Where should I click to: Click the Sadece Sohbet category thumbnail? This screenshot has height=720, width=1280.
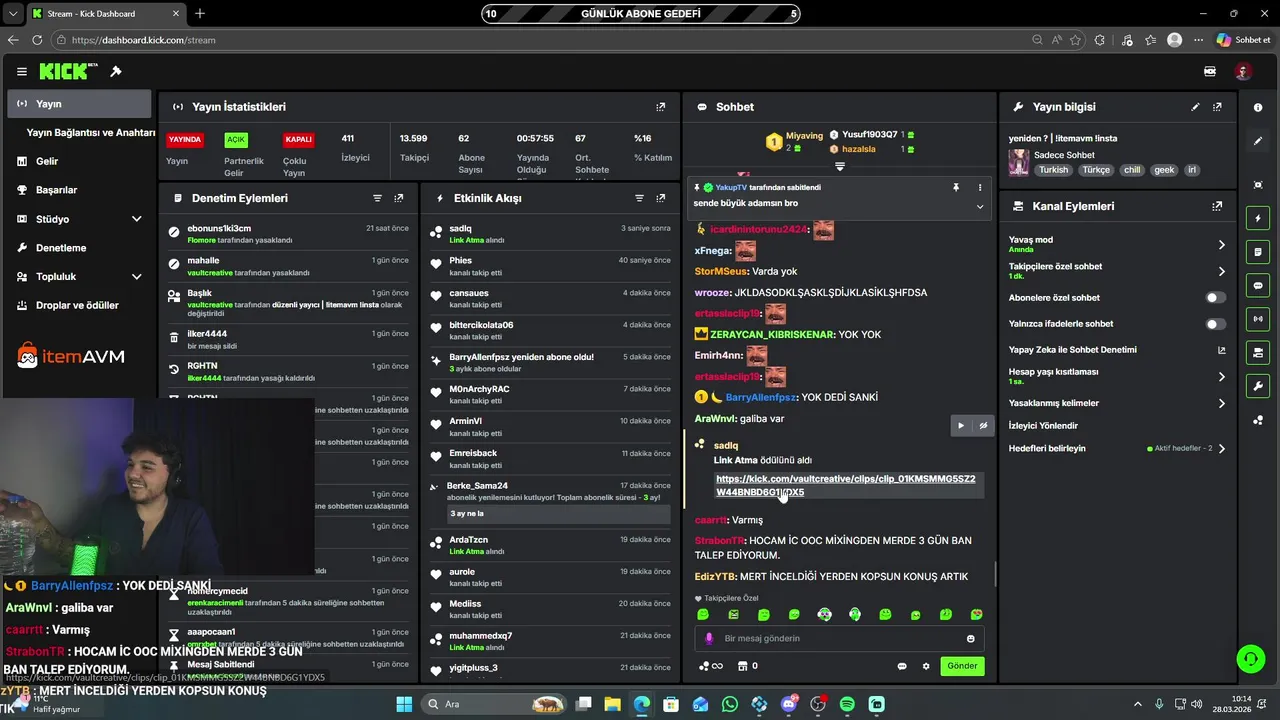point(1019,162)
